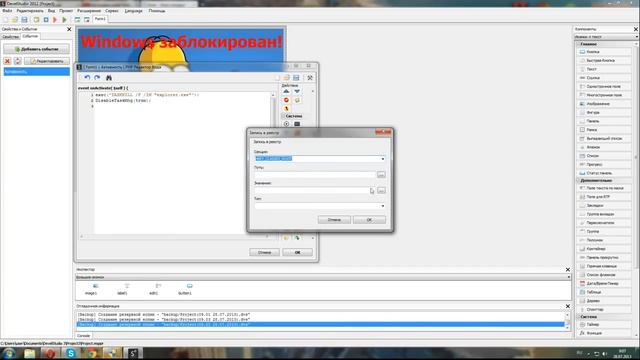The width and height of the screenshot is (640, 360).
Task: Select the Изображение component
Action: (603, 104)
